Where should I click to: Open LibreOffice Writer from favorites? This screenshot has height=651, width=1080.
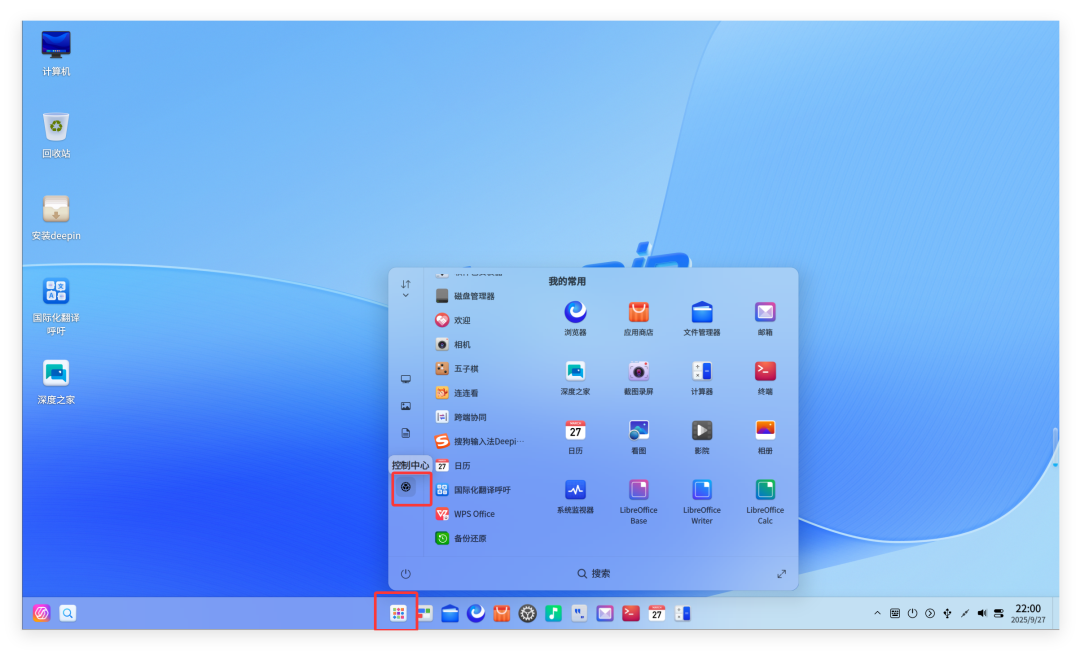click(x=702, y=501)
